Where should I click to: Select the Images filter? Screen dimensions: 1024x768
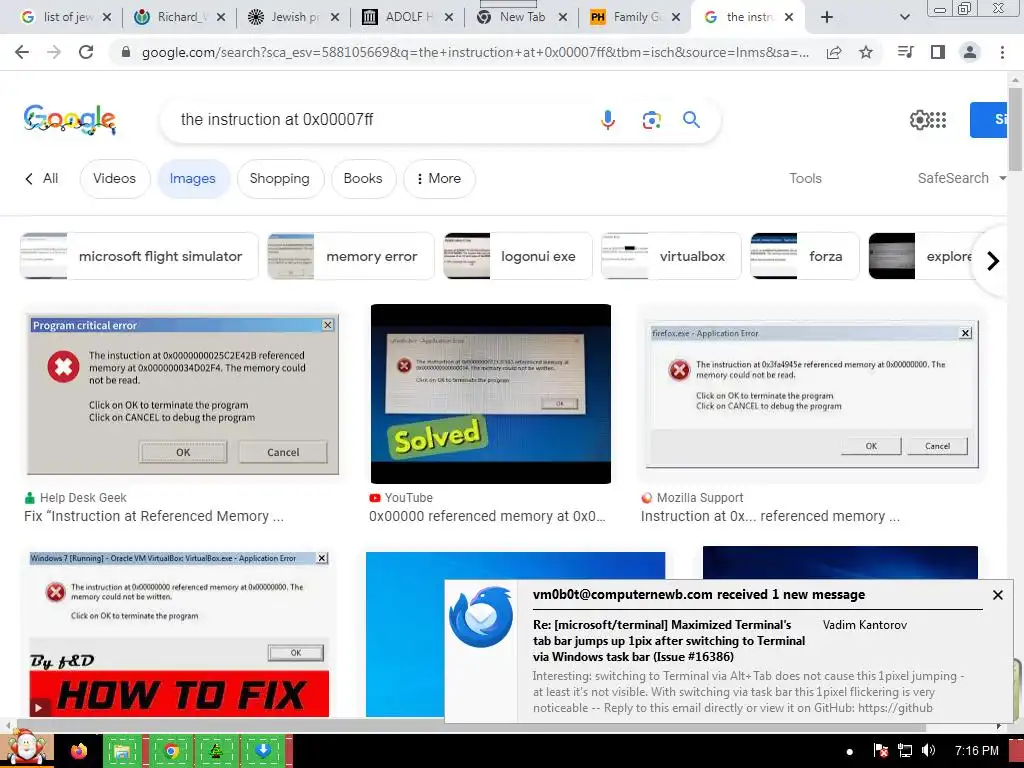coord(193,178)
